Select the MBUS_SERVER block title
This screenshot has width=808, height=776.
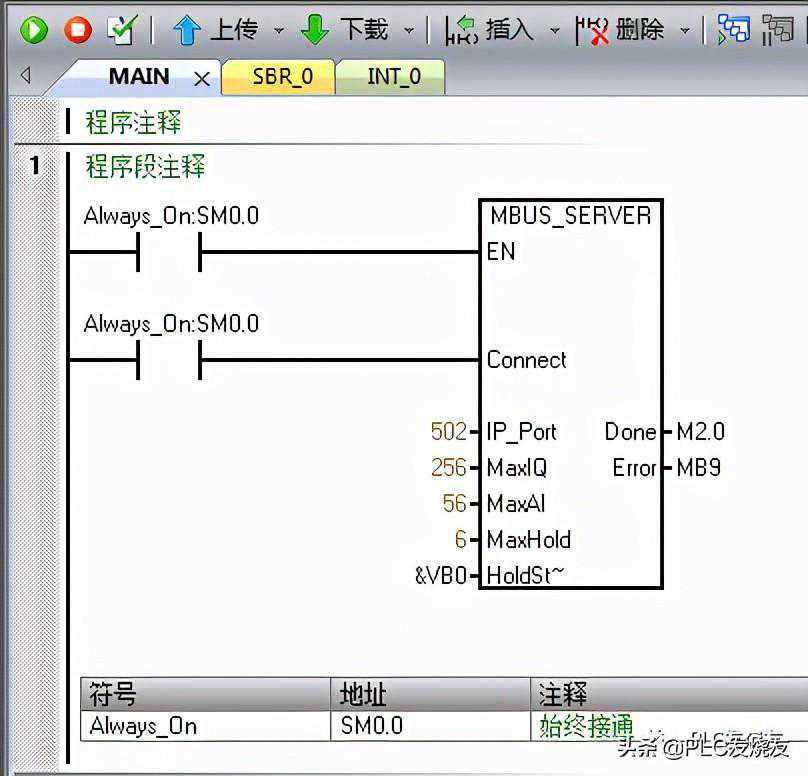[570, 216]
